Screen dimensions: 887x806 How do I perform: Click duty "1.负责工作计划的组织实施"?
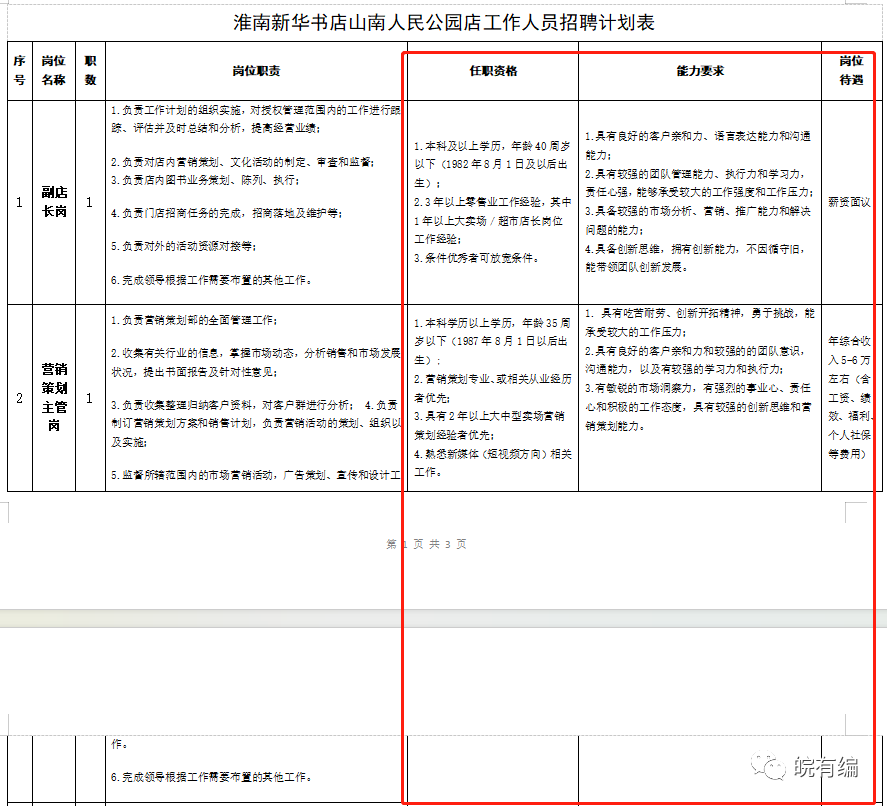point(255,119)
